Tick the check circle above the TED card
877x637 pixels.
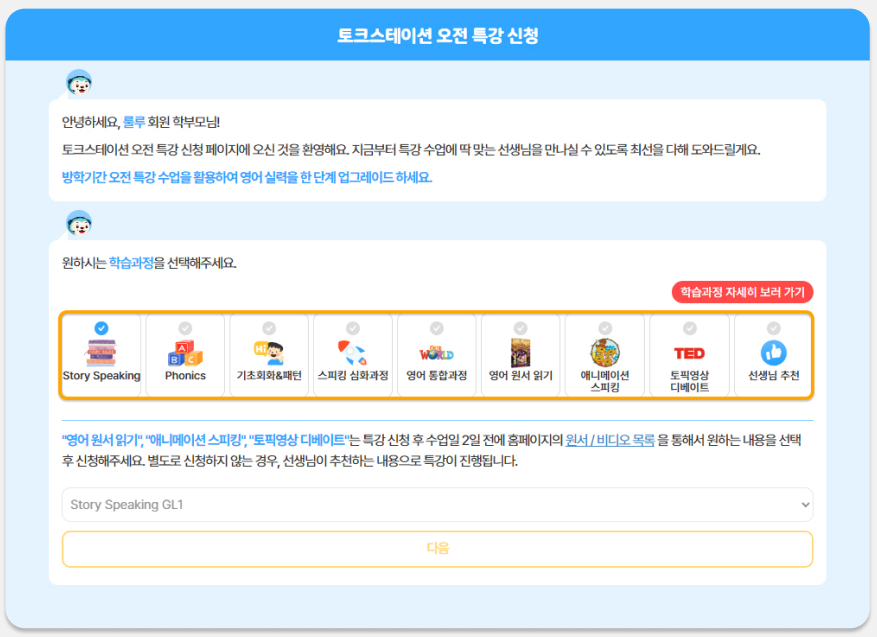click(x=689, y=328)
